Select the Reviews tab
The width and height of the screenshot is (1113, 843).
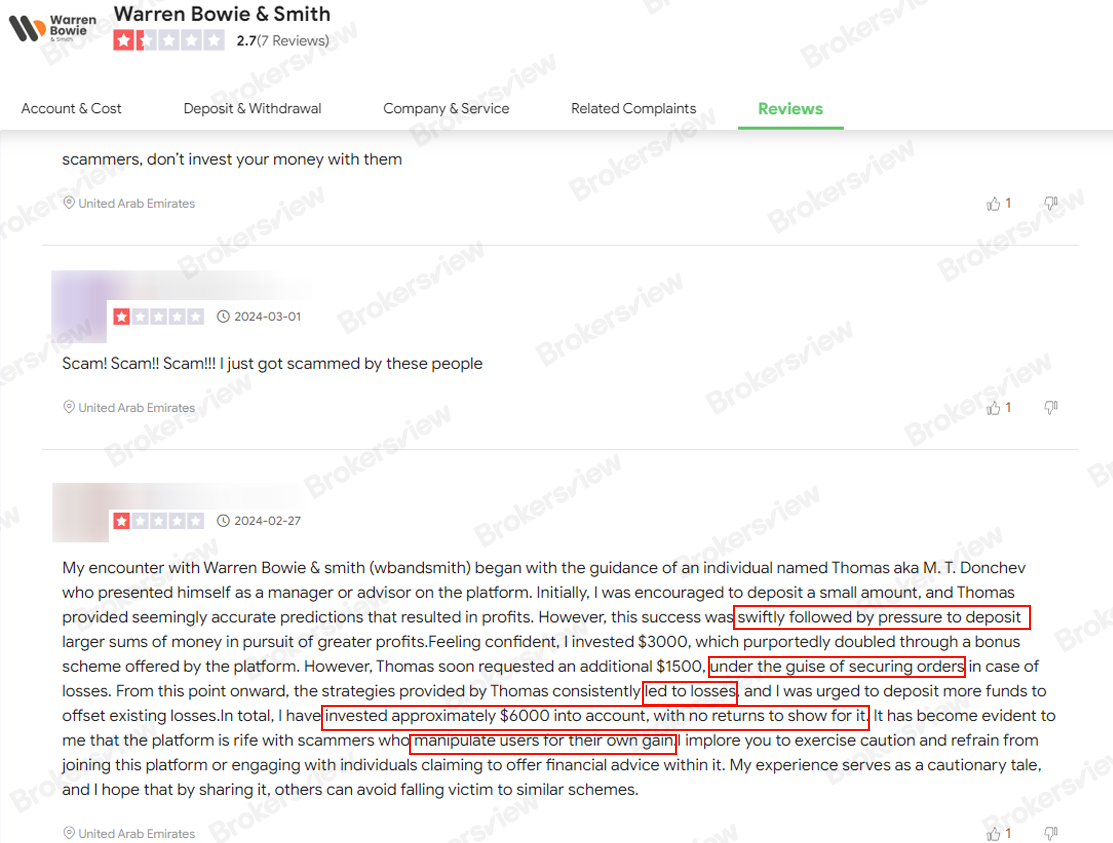790,109
